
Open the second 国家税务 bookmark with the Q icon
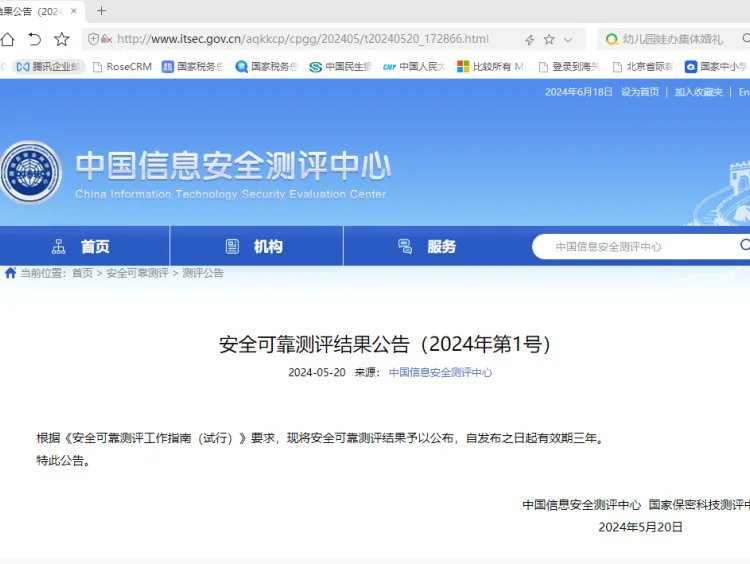tap(266, 66)
